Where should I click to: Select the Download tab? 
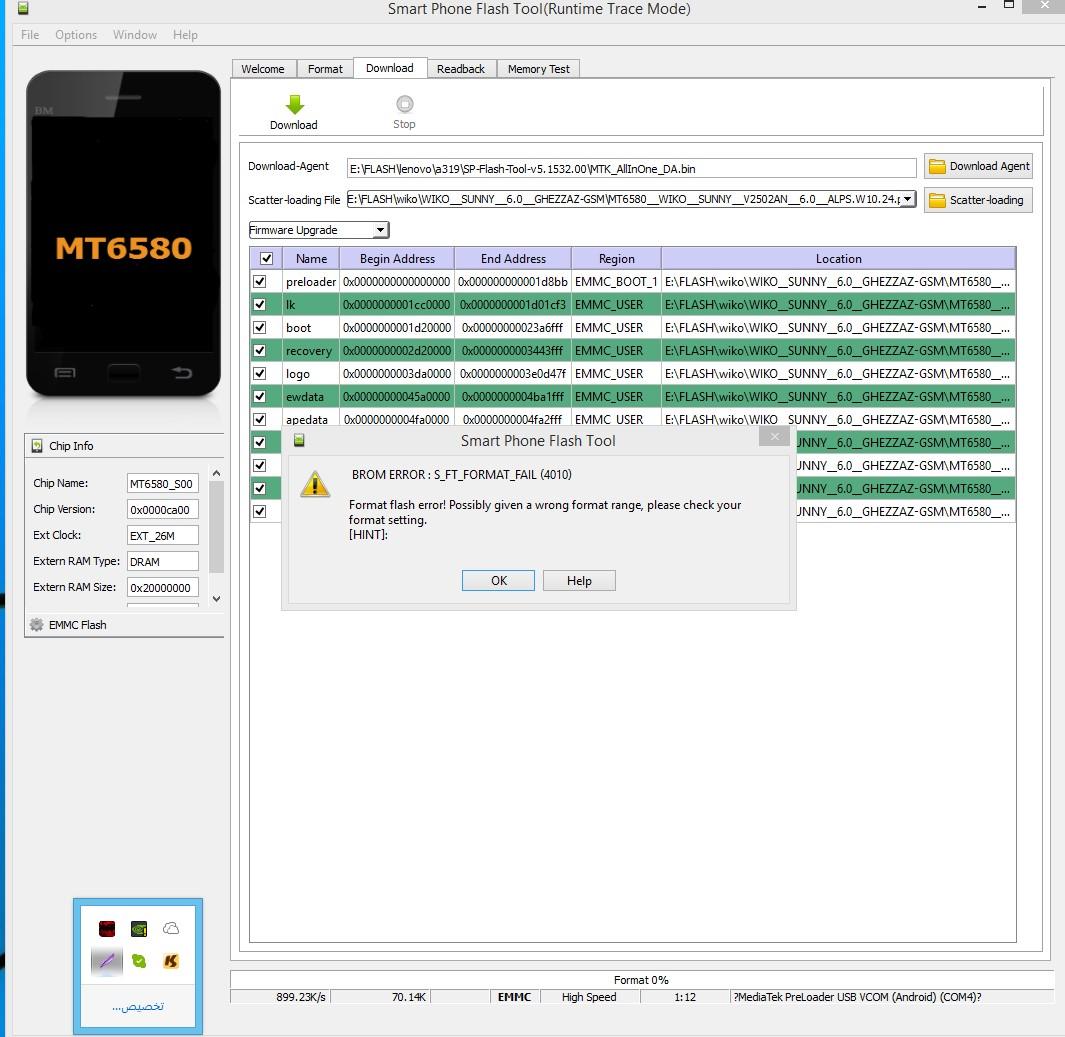click(390, 68)
